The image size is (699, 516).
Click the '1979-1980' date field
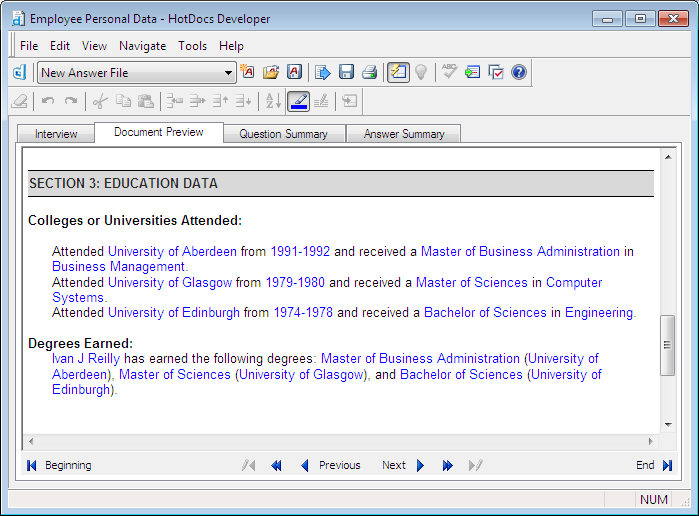point(295,283)
